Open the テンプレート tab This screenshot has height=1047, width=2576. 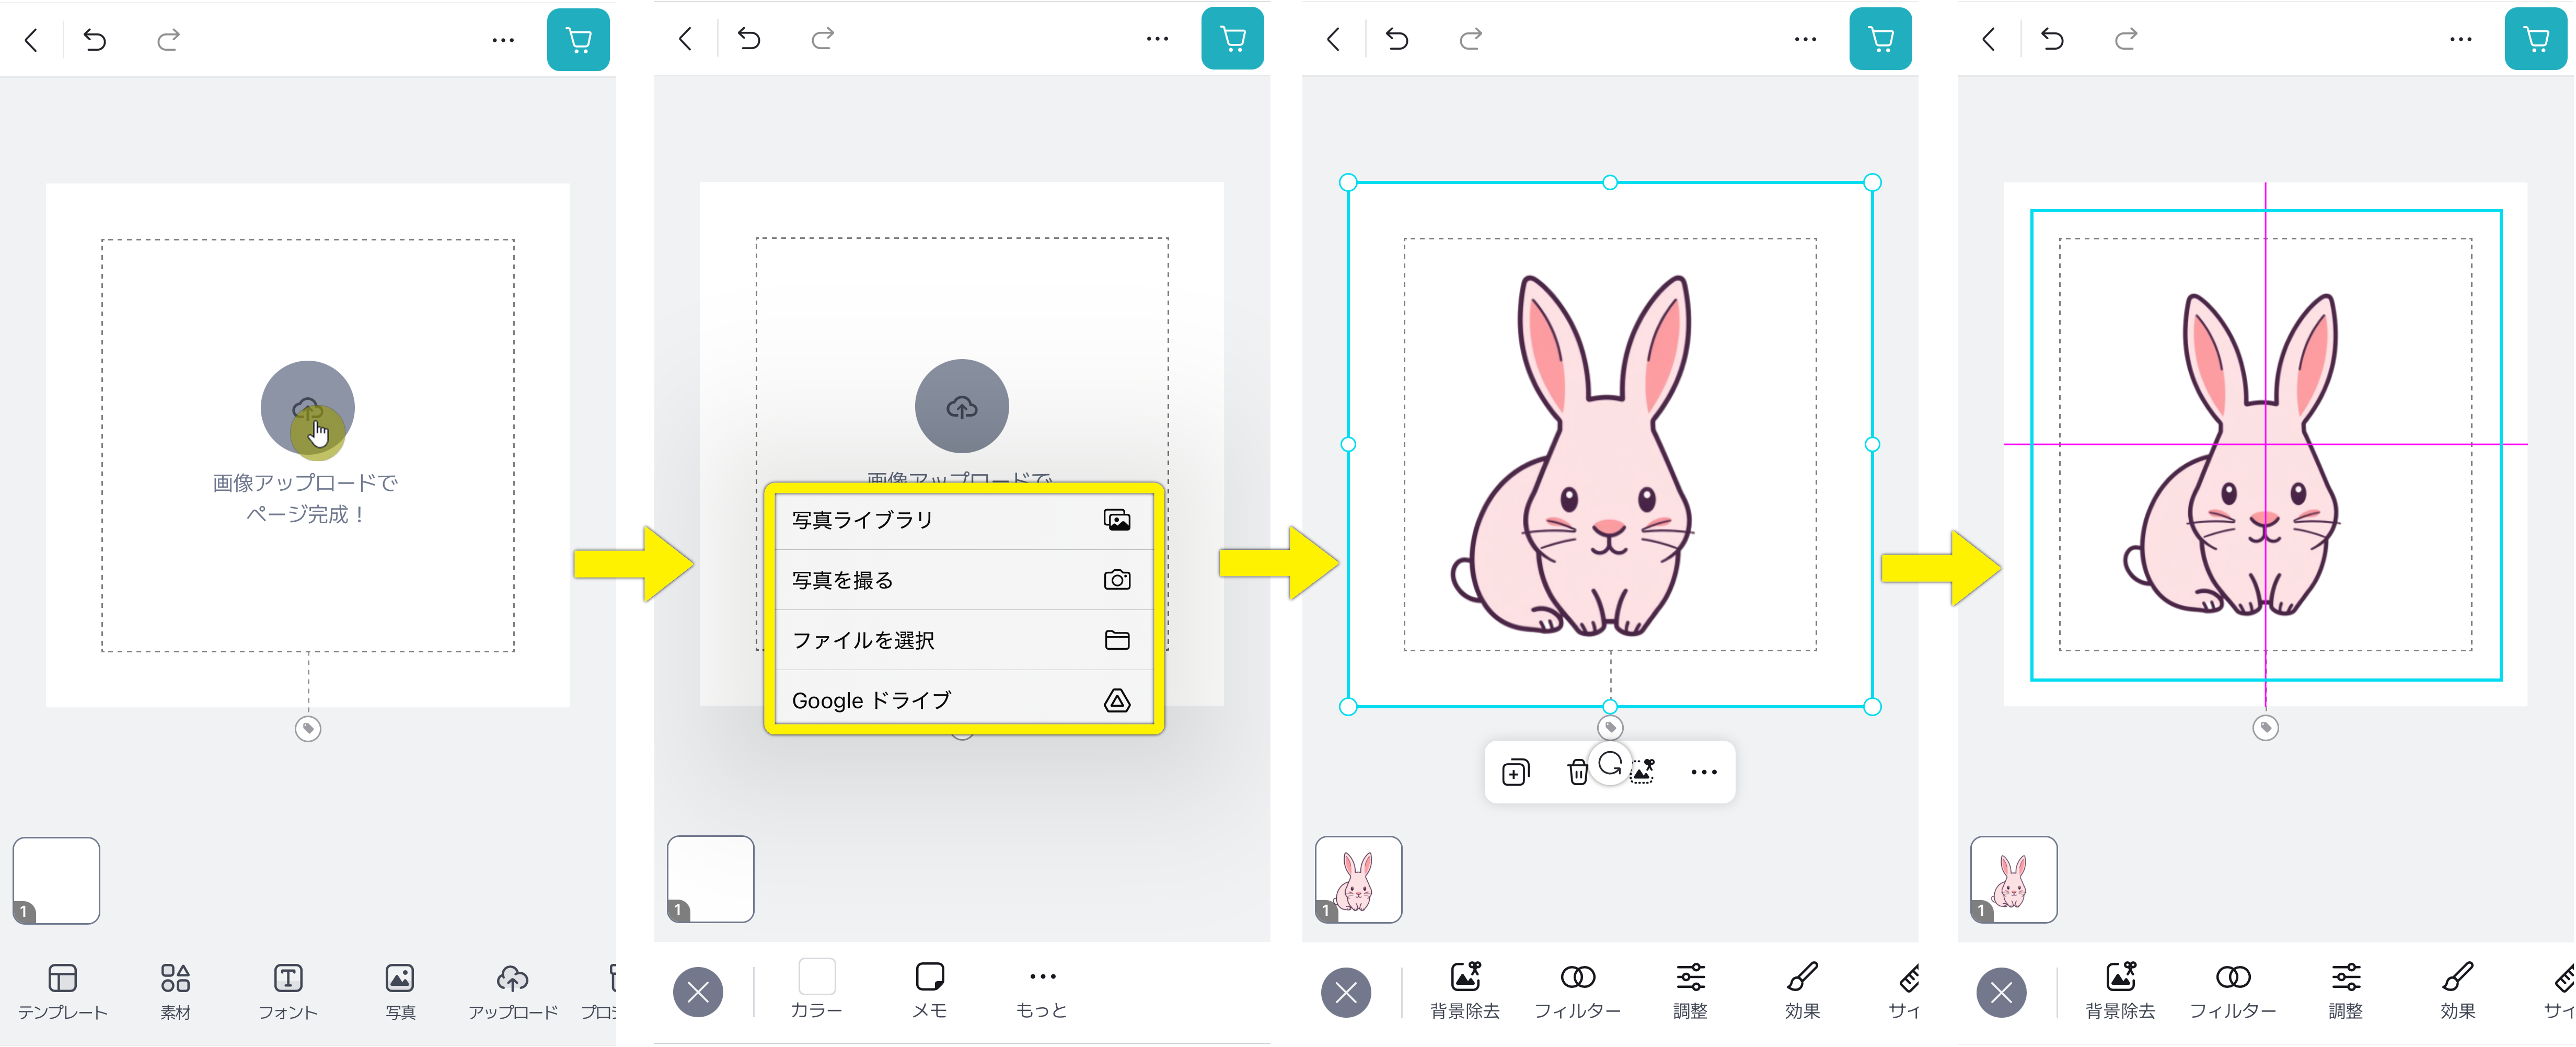62,991
